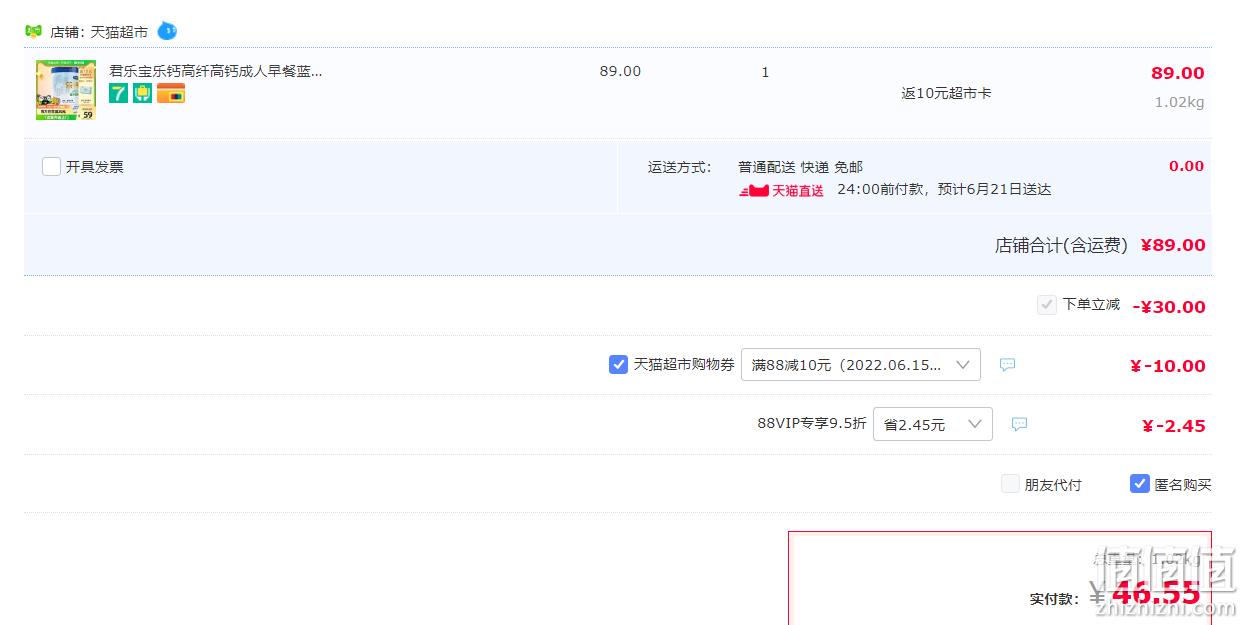Tick the 开具发票 invoice checkbox

52,167
